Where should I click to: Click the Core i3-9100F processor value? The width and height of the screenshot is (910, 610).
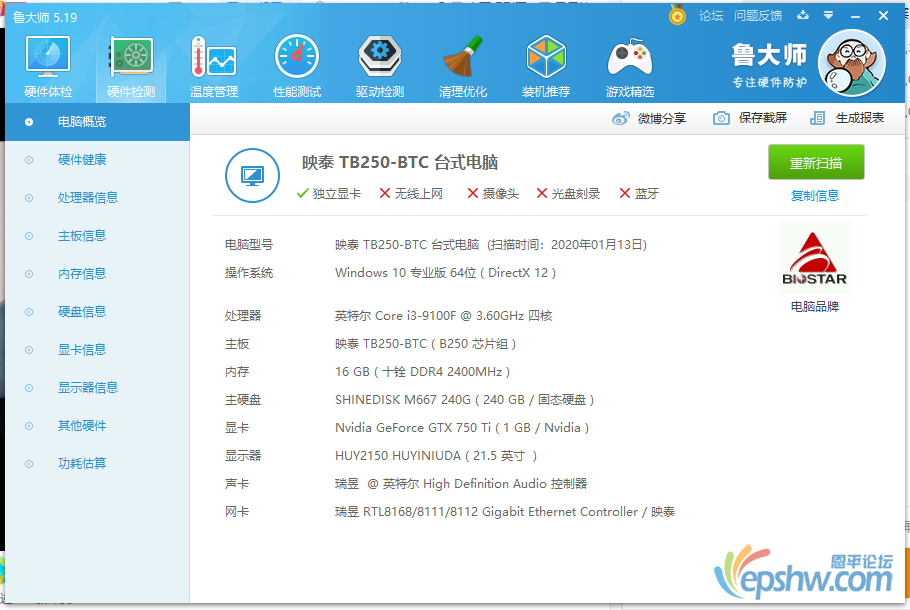[x=443, y=316]
